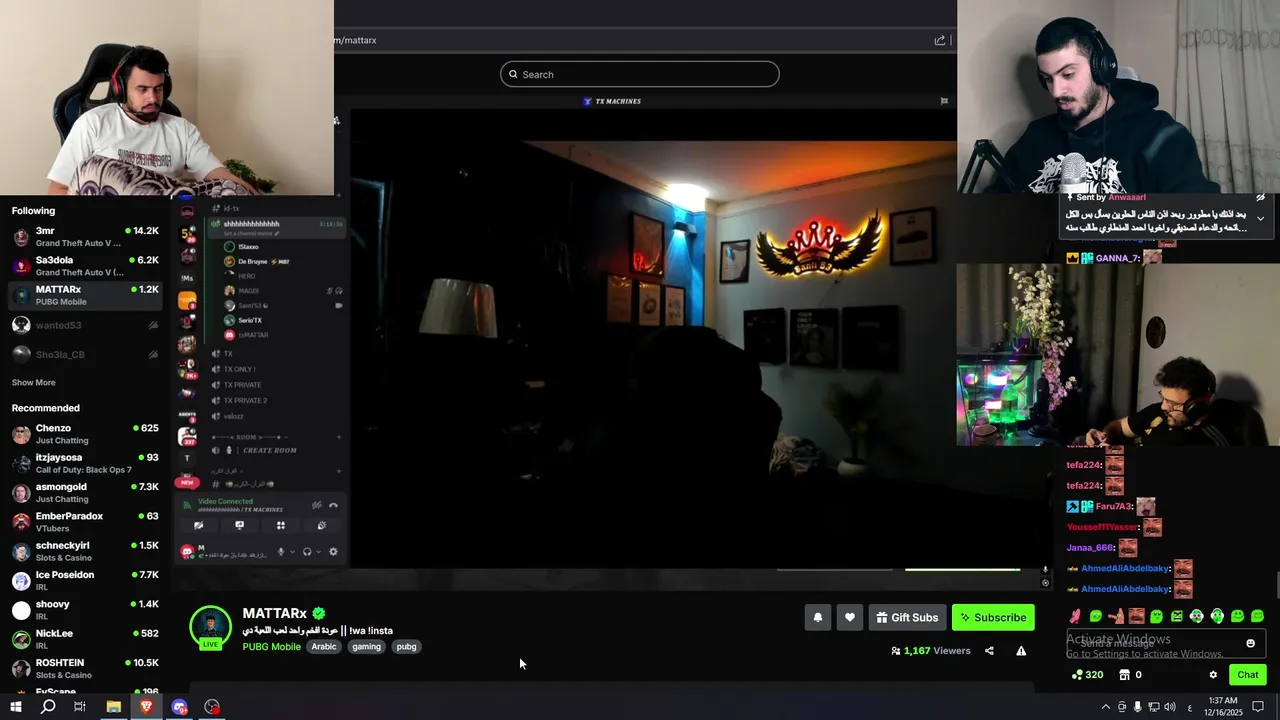Click the MATTARx channel name

coord(274,613)
